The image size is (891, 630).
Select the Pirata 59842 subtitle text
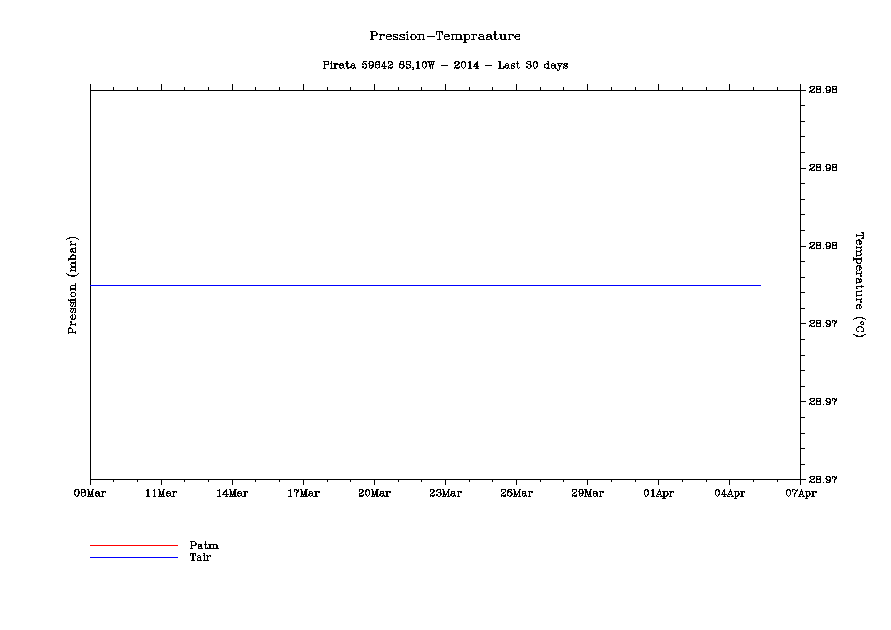[445, 65]
